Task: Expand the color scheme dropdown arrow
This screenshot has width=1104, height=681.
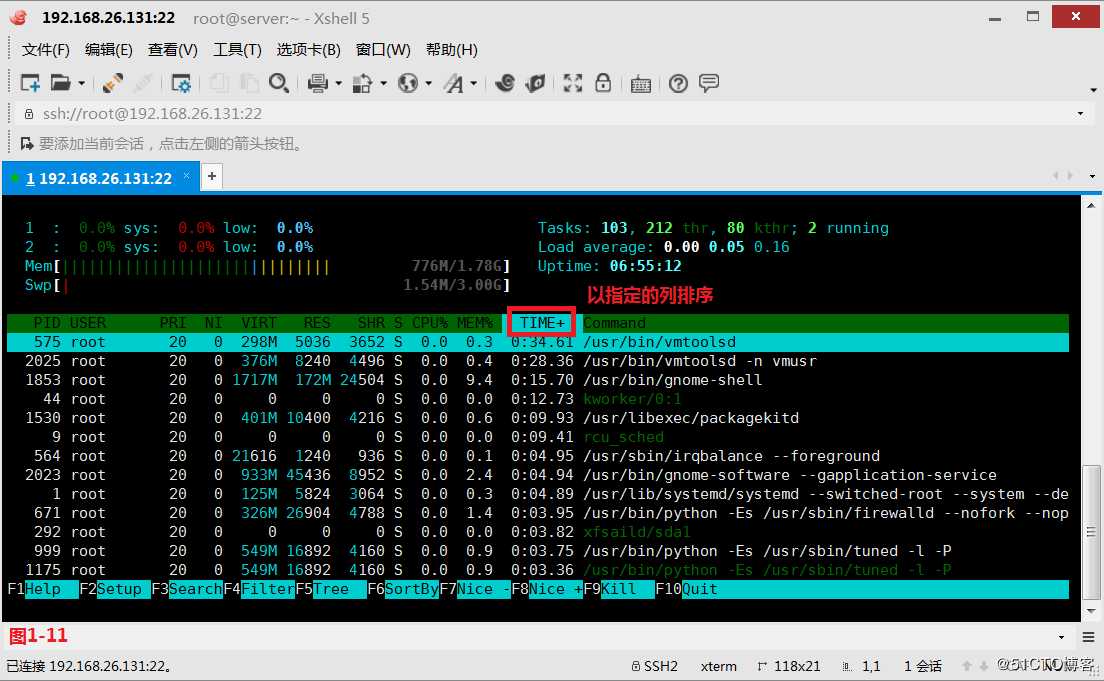Action: coord(384,83)
